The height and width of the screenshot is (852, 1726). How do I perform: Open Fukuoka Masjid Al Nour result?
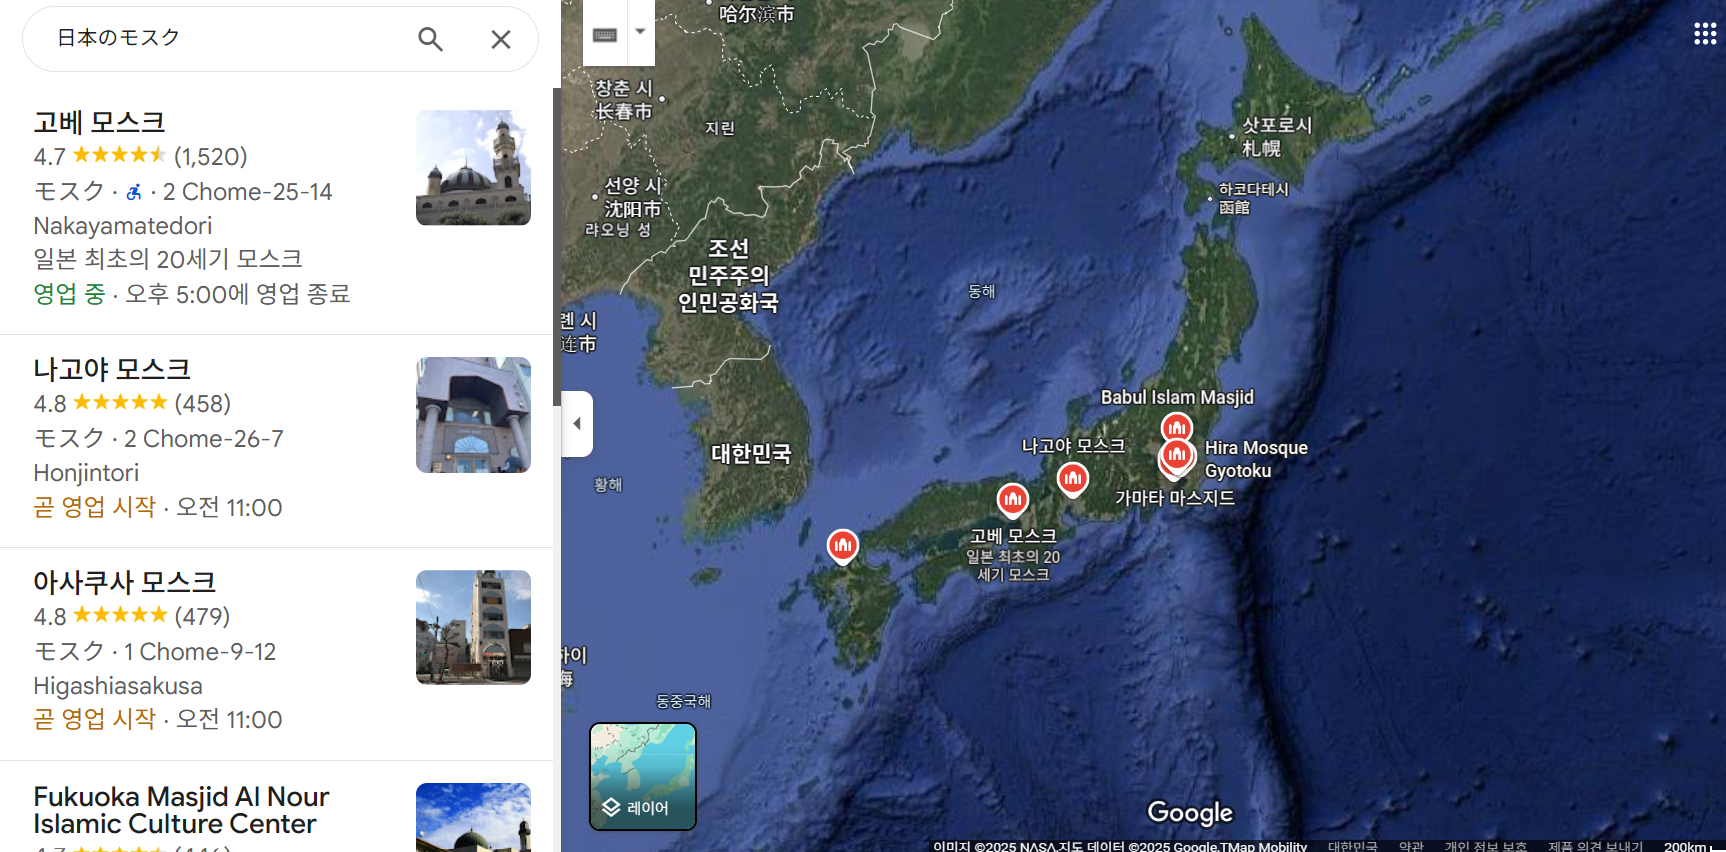pyautogui.click(x=181, y=810)
